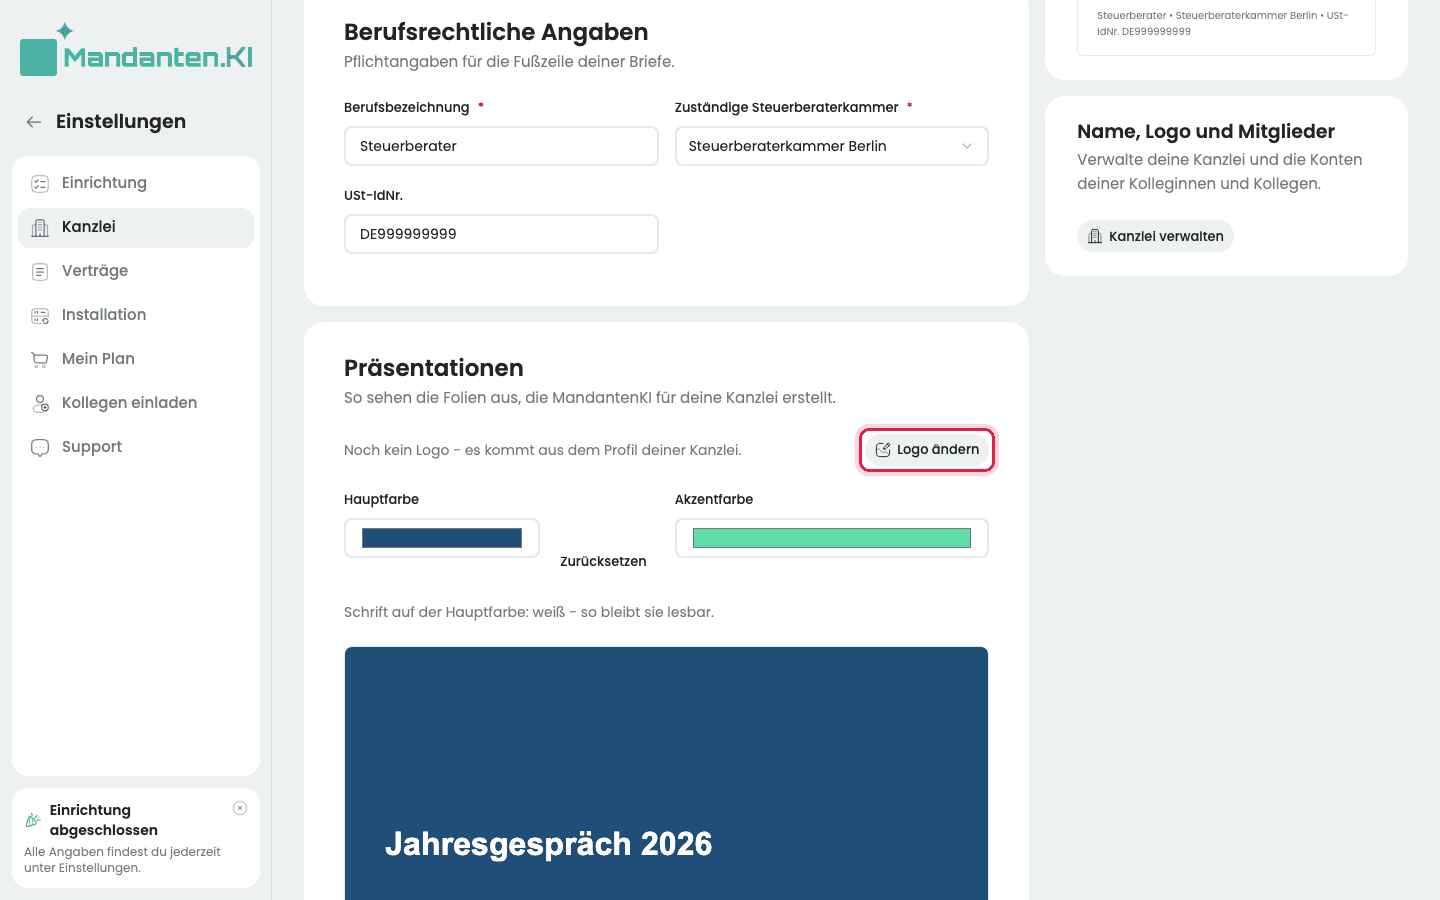The height and width of the screenshot is (900, 1440).
Task: Click the Mein Plan cart icon
Action: [x=40, y=359]
